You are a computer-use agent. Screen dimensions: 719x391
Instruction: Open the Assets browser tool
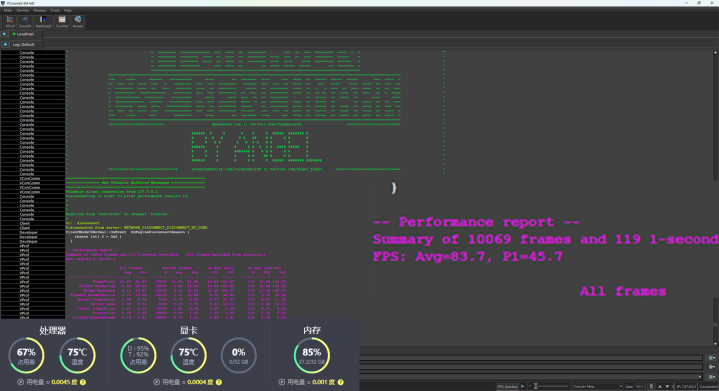(78, 22)
